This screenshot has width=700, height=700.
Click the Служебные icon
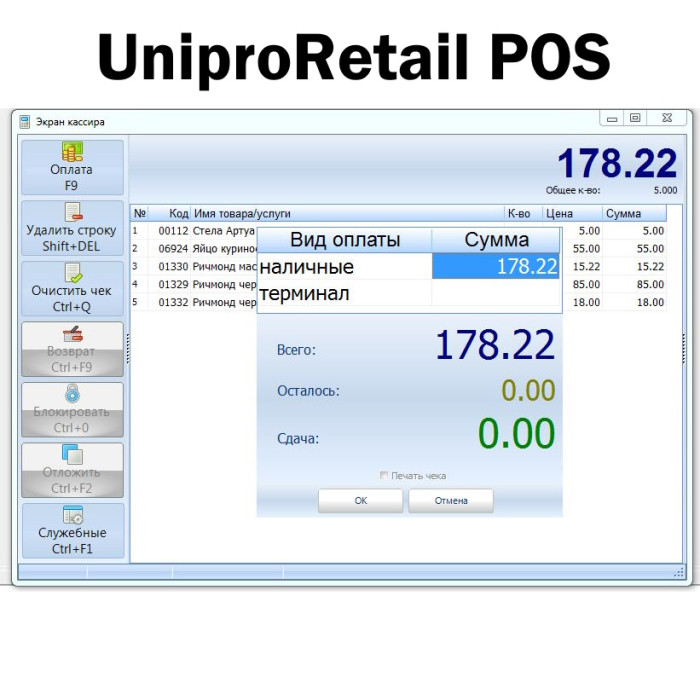pos(72,515)
